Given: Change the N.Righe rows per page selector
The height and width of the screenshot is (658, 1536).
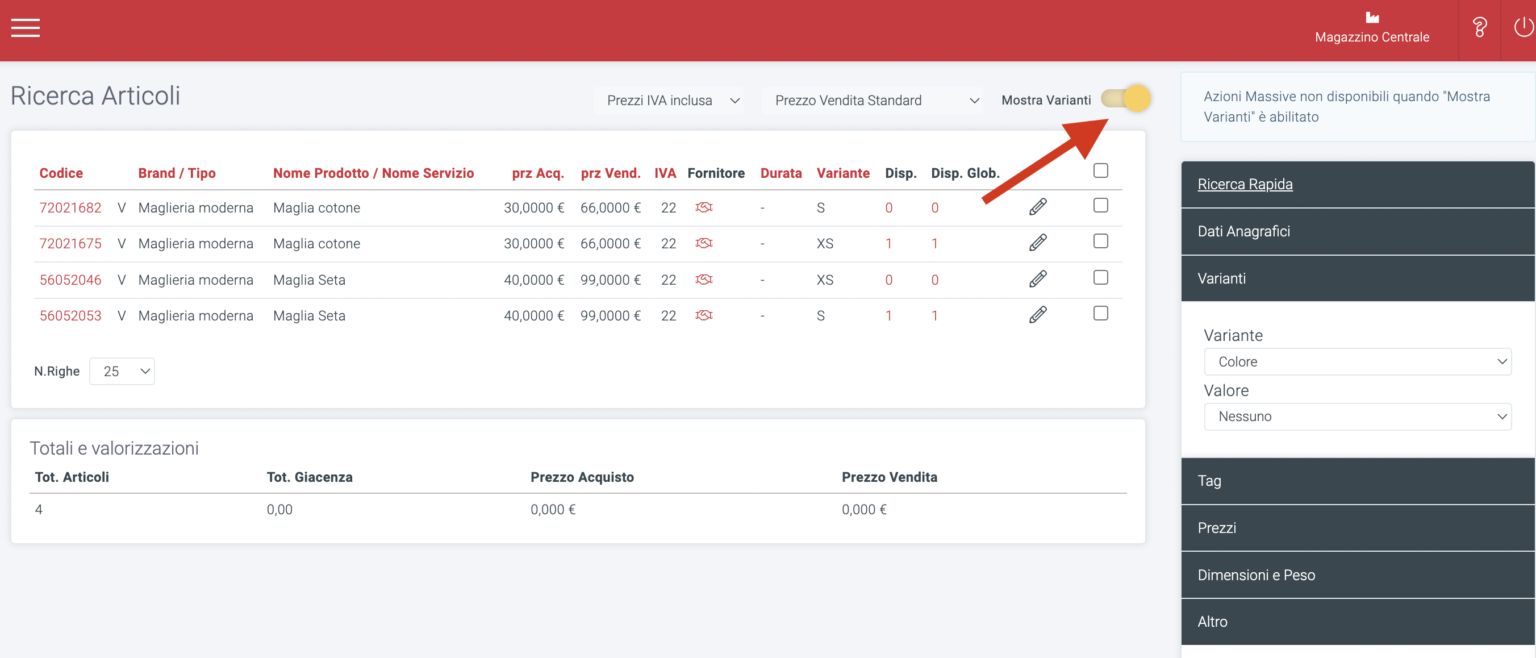Looking at the screenshot, I should point(122,371).
